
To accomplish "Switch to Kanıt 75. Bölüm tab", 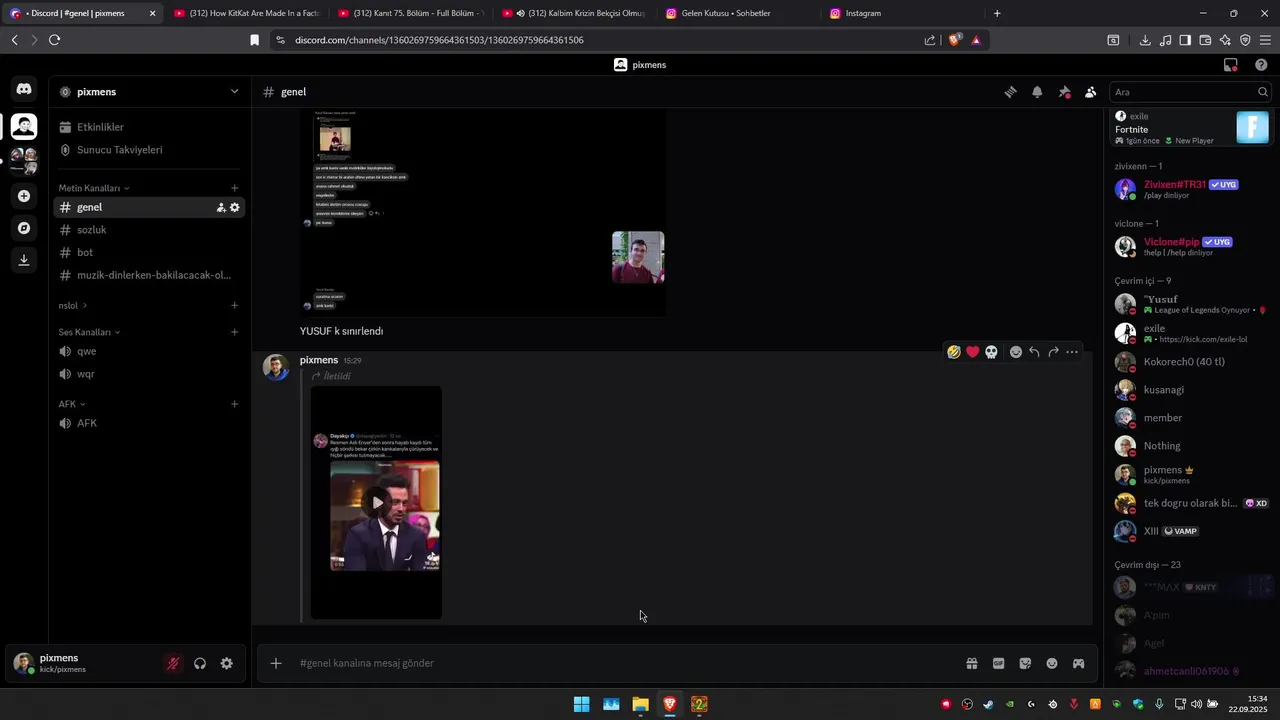I will [x=410, y=13].
